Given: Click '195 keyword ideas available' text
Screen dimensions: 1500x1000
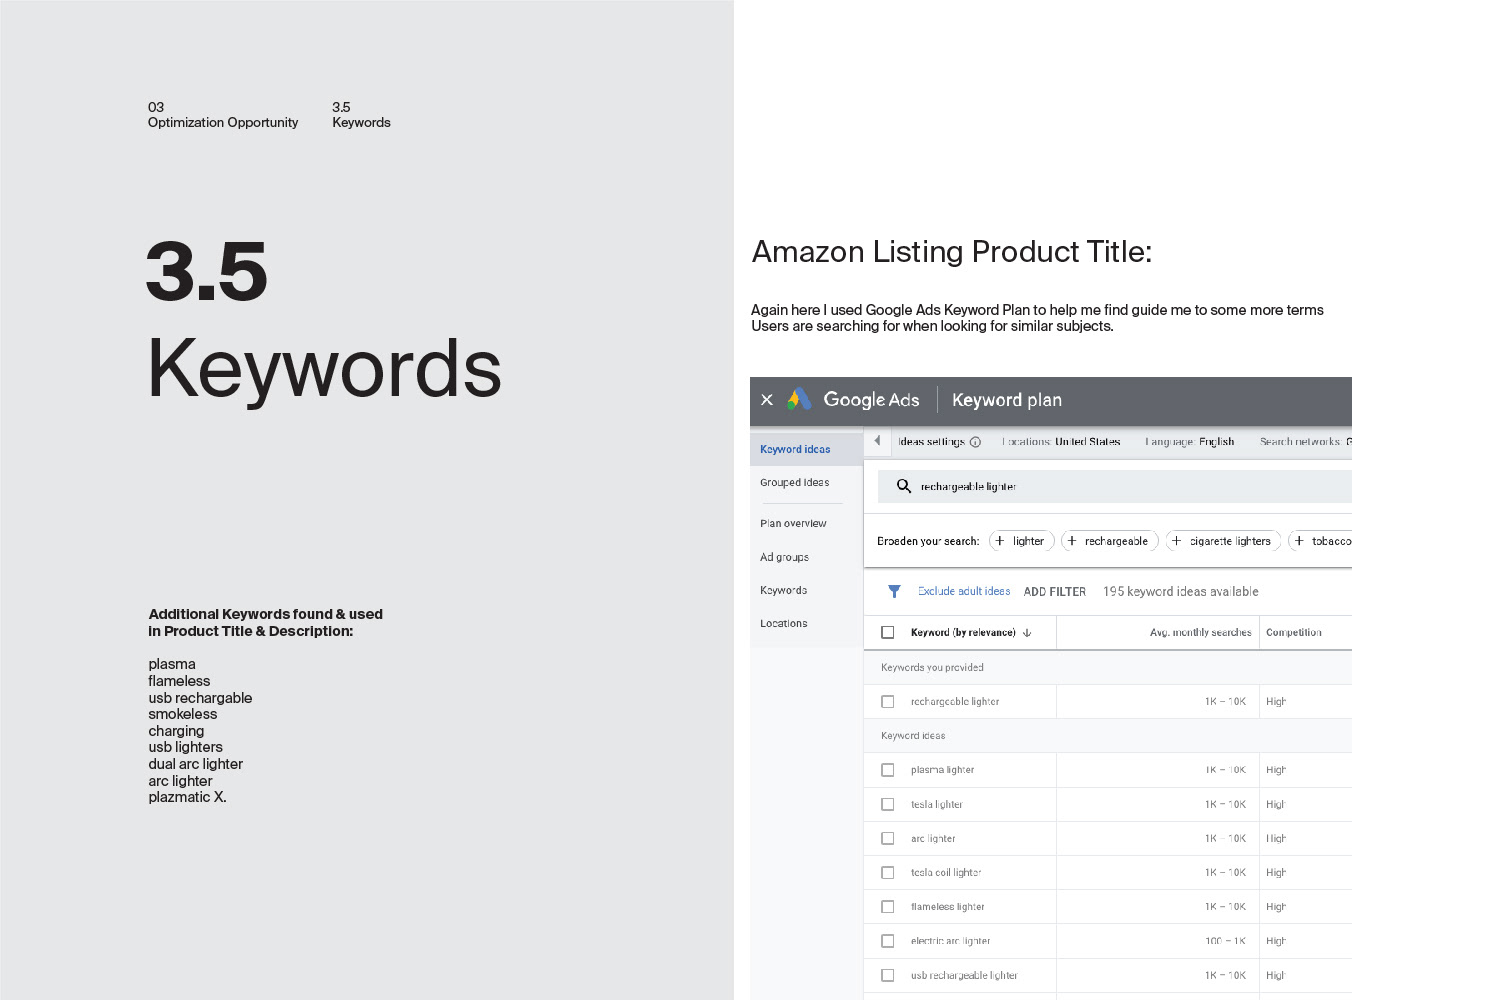Looking at the screenshot, I should coord(1180,592).
